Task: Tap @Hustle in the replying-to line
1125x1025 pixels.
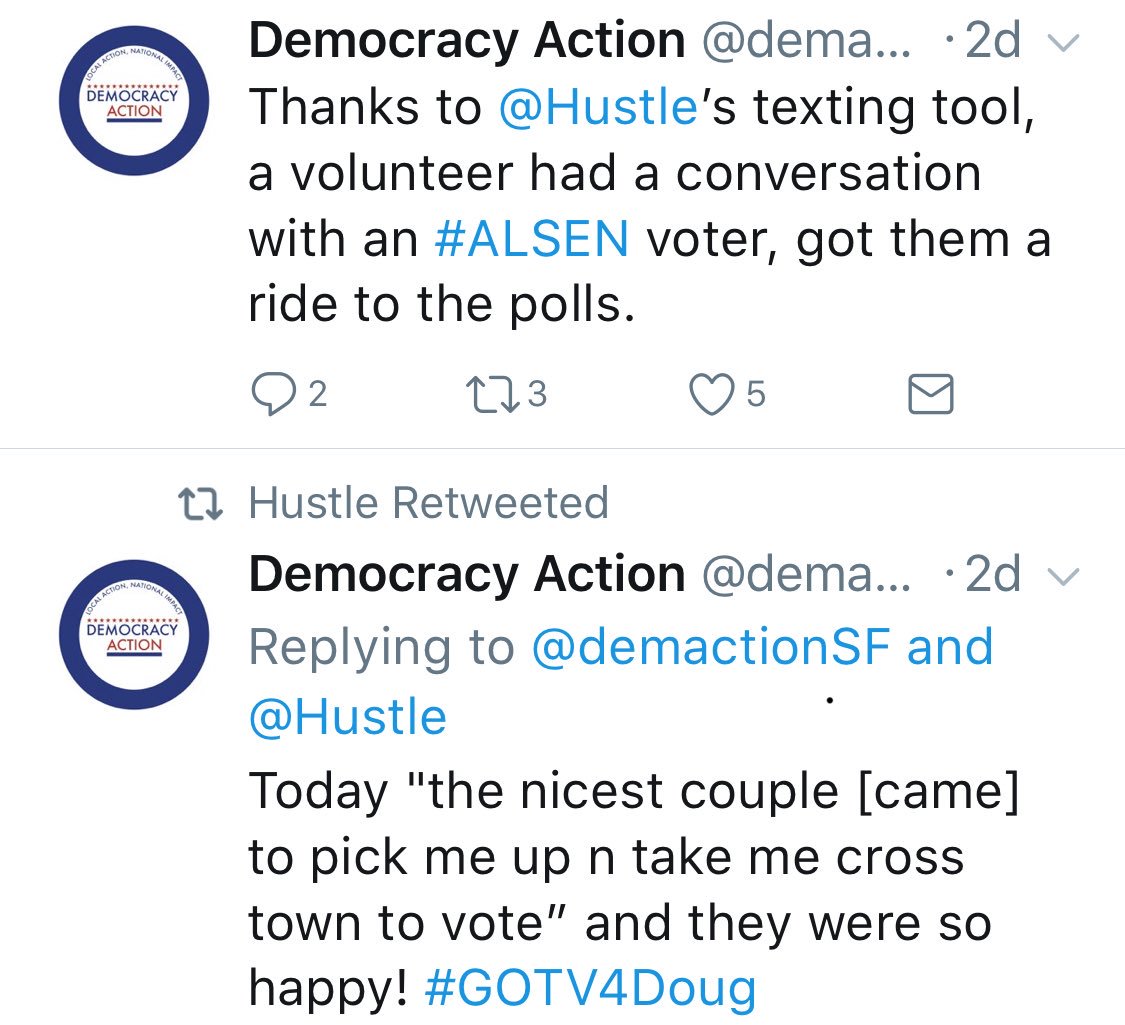Action: point(347,717)
